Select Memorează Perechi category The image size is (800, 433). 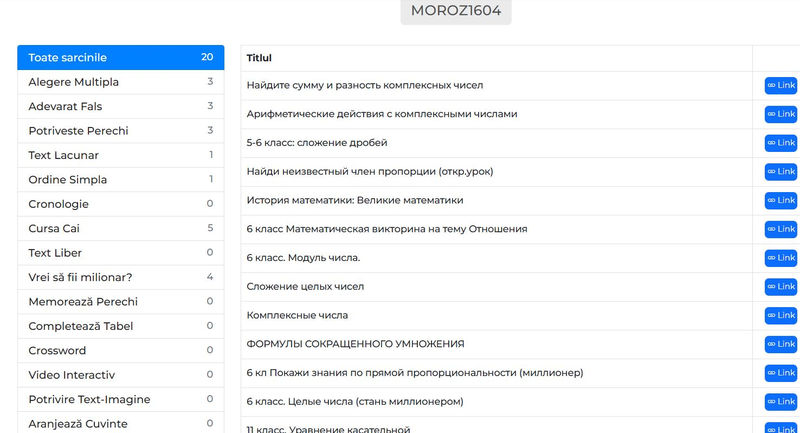[x=120, y=301]
